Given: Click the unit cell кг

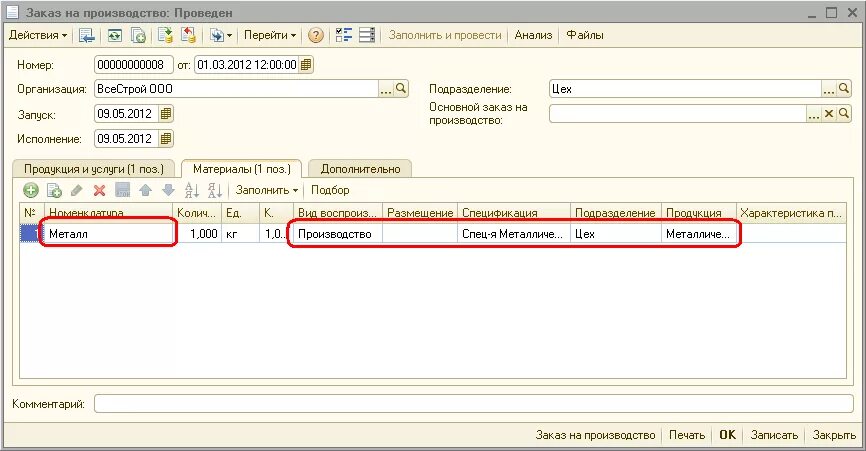Looking at the screenshot, I should click(x=241, y=234).
